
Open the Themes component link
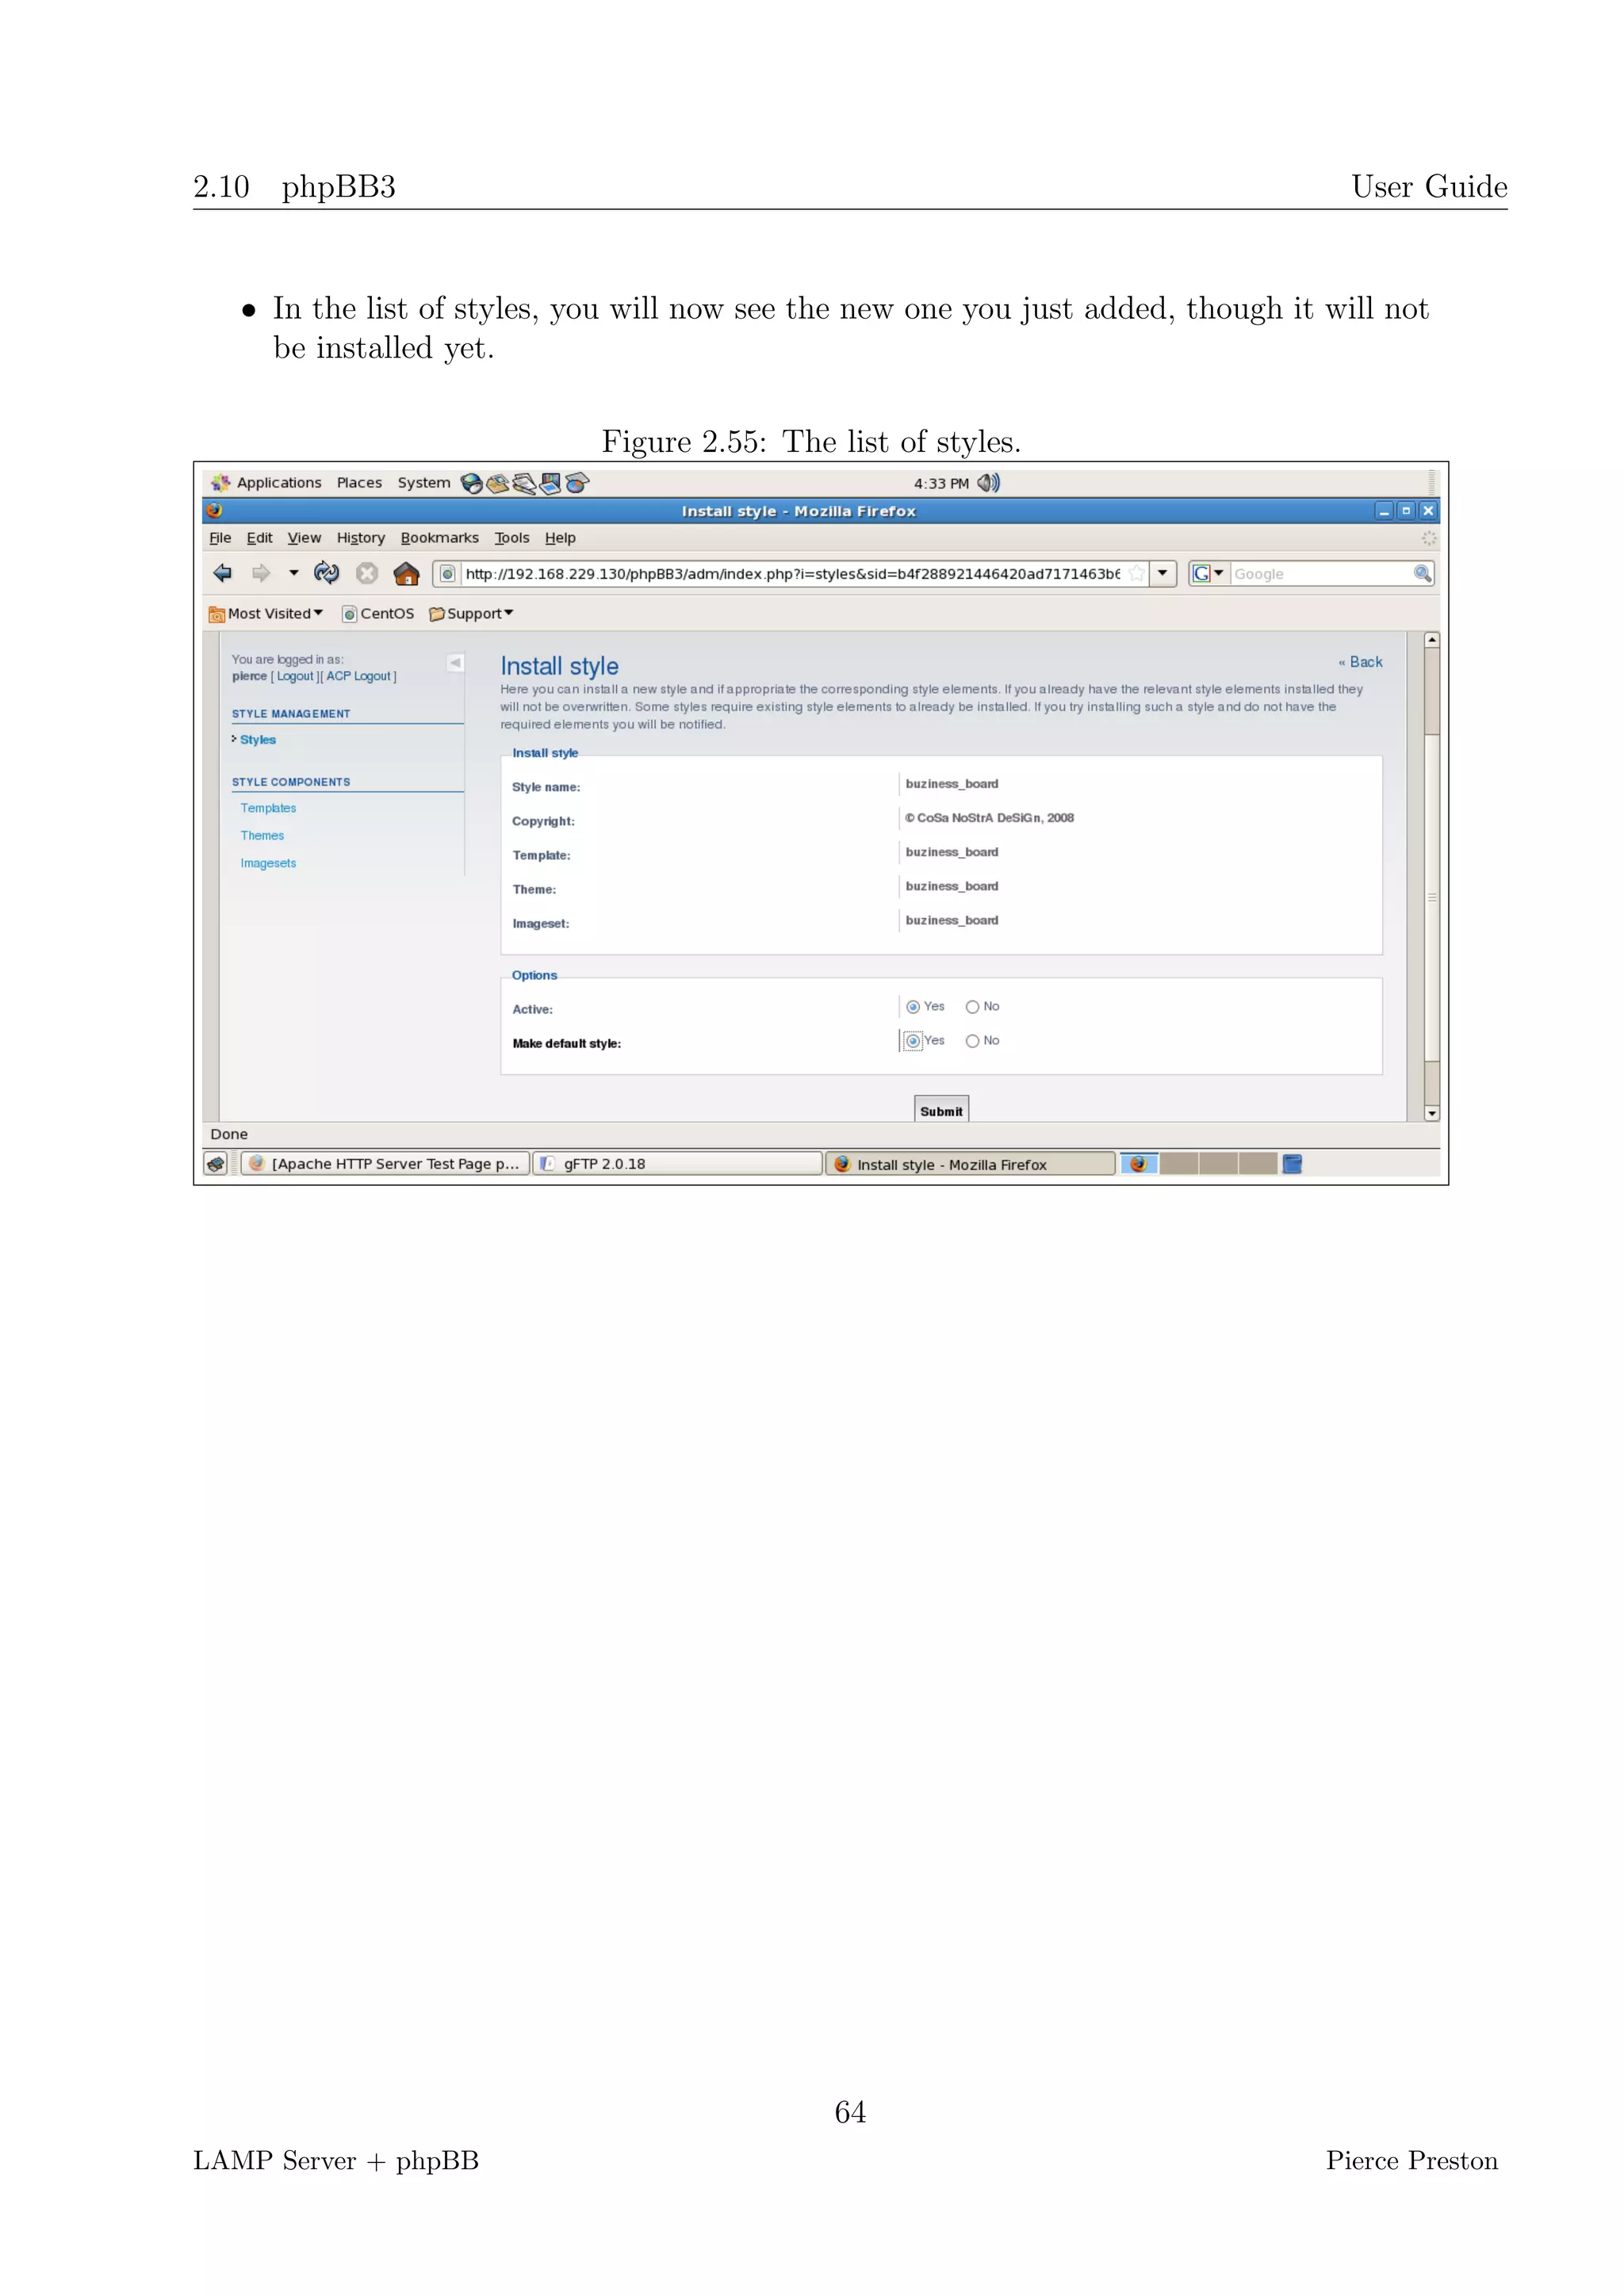(x=262, y=836)
